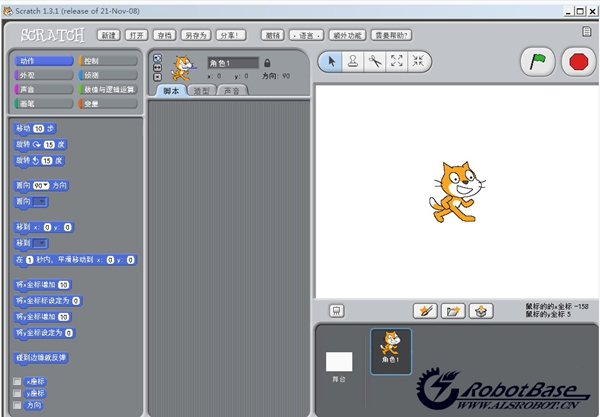The image size is (600, 417).
Task: Click the red stop sign button
Action: (x=579, y=62)
